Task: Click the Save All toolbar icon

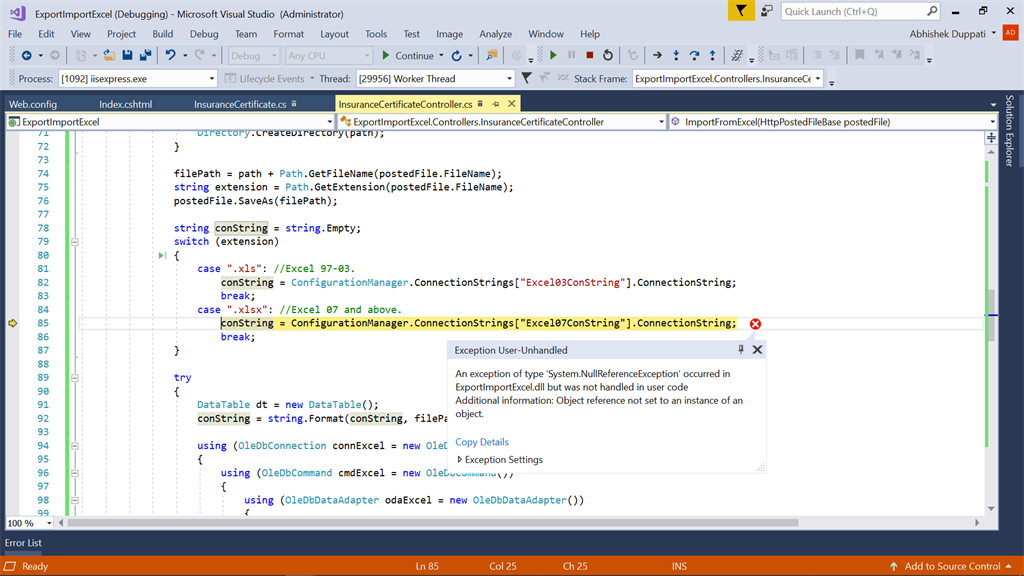Action: 145,56
